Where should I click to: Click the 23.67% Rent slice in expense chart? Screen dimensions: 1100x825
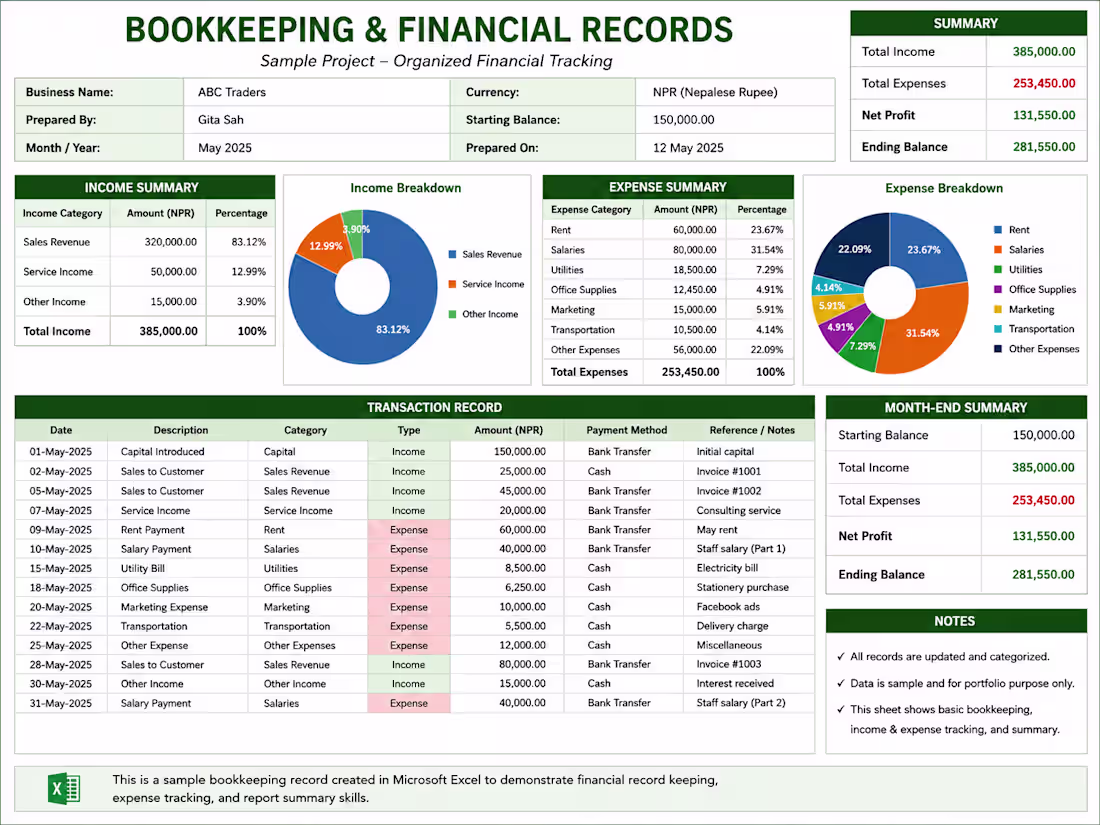click(926, 249)
